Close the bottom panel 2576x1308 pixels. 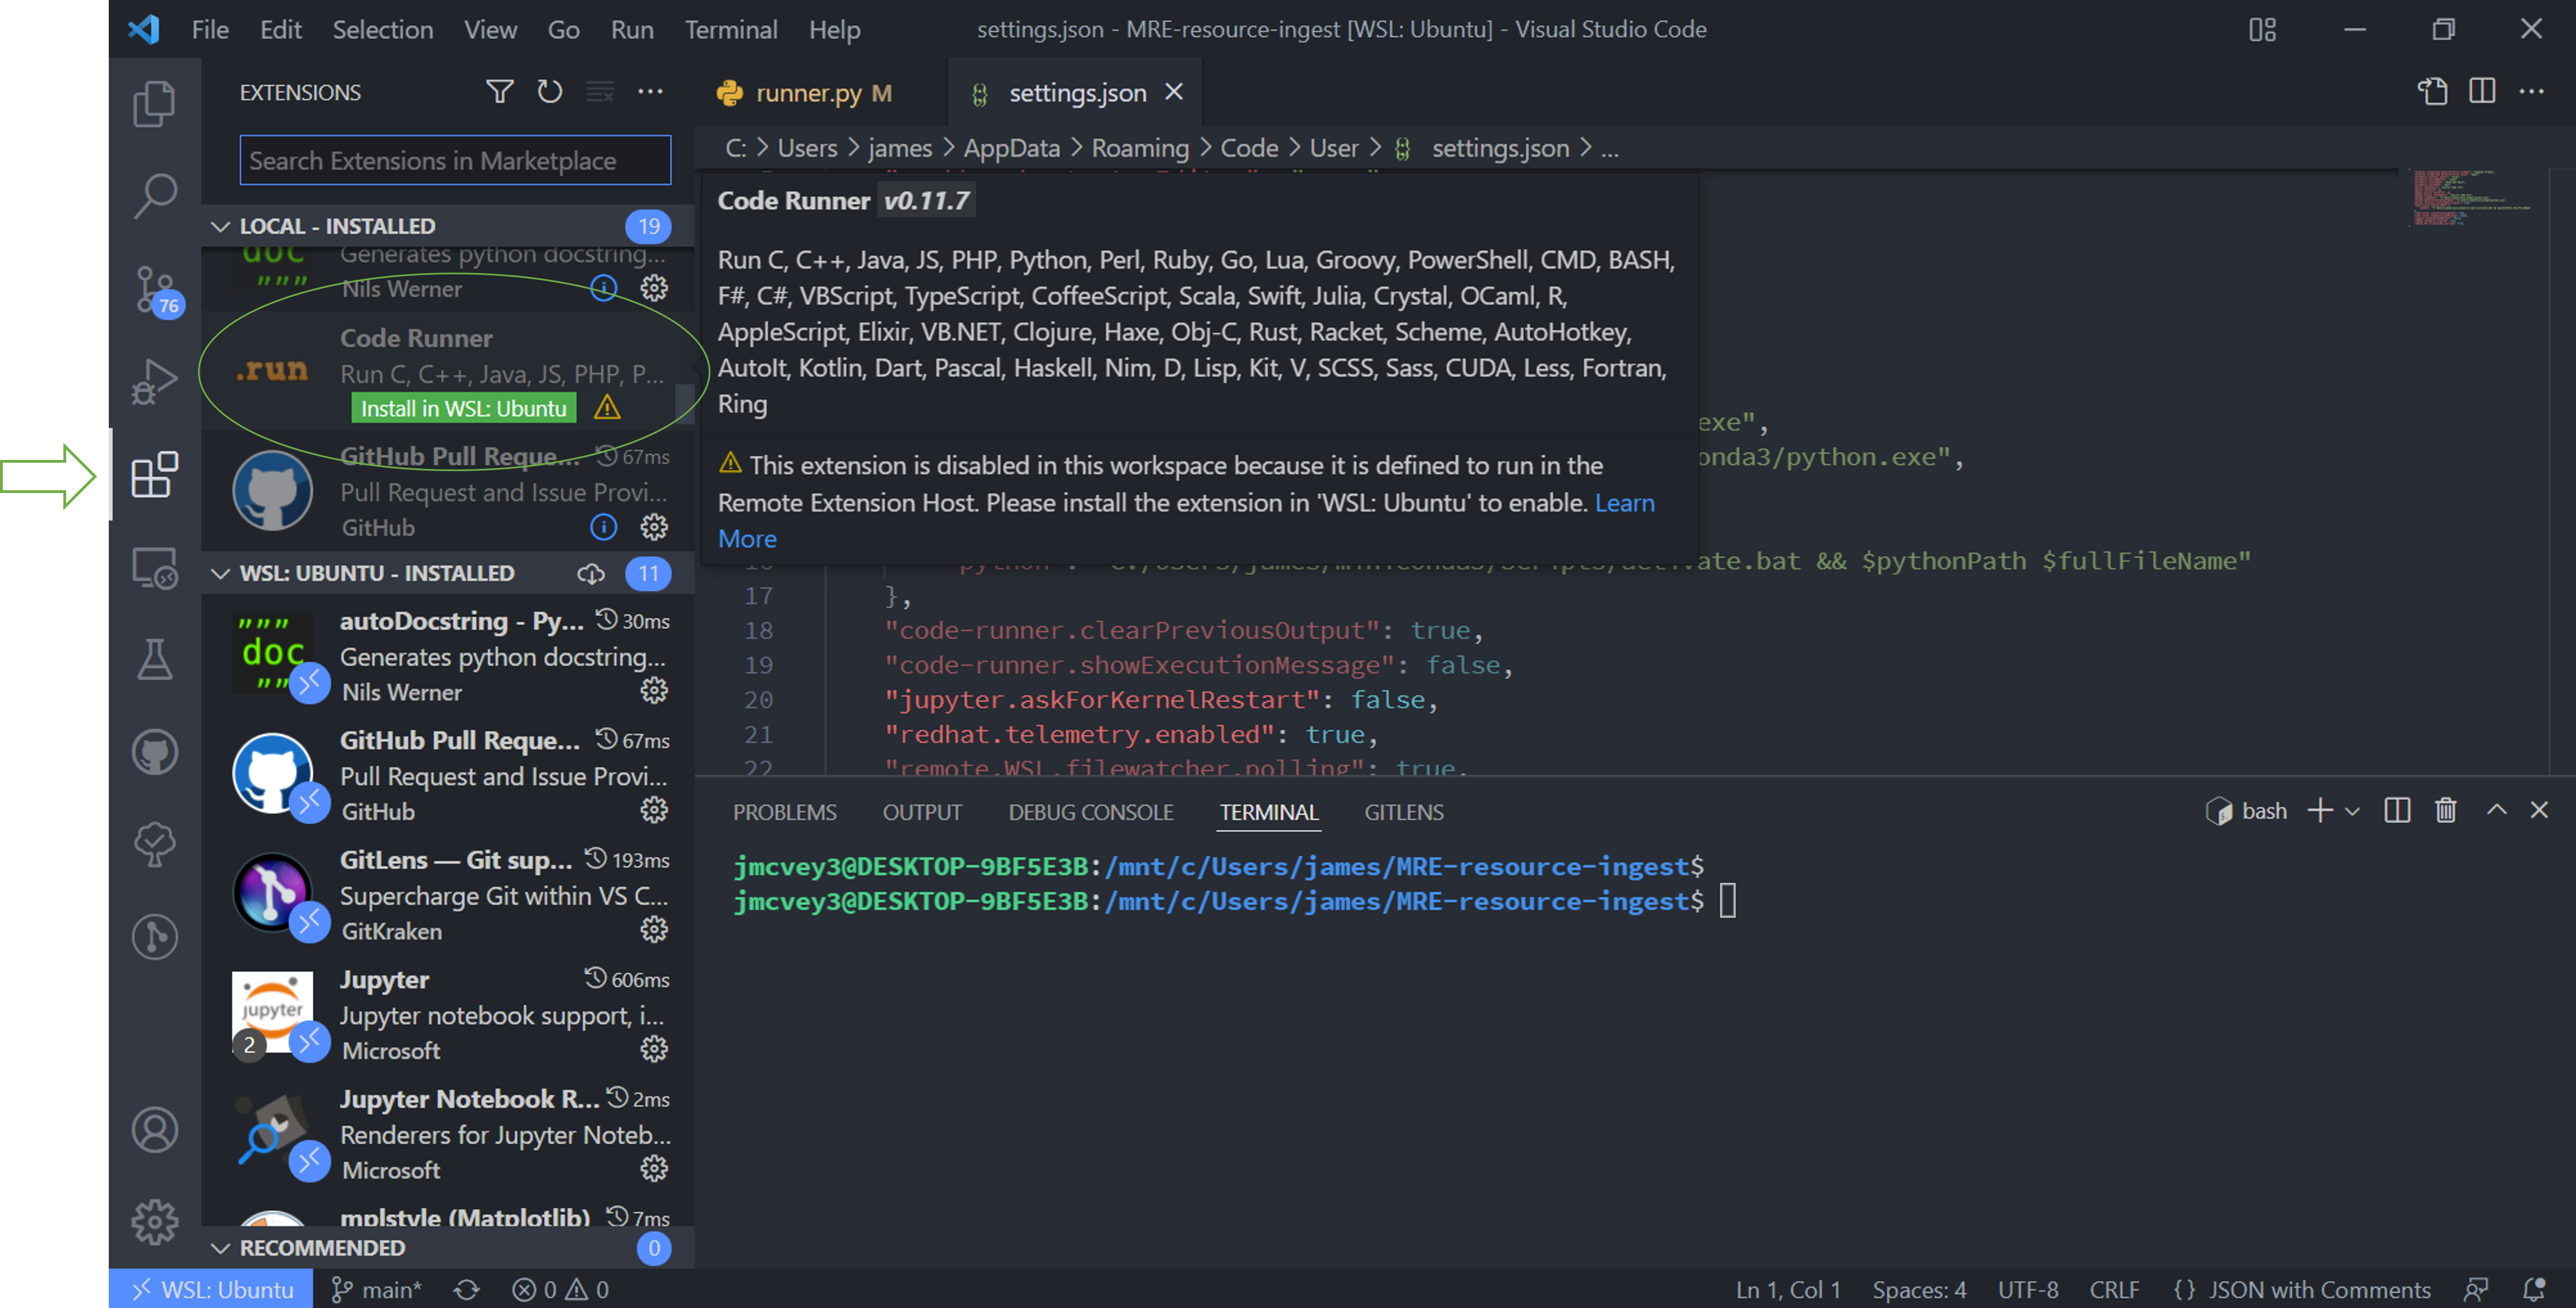click(x=2539, y=810)
